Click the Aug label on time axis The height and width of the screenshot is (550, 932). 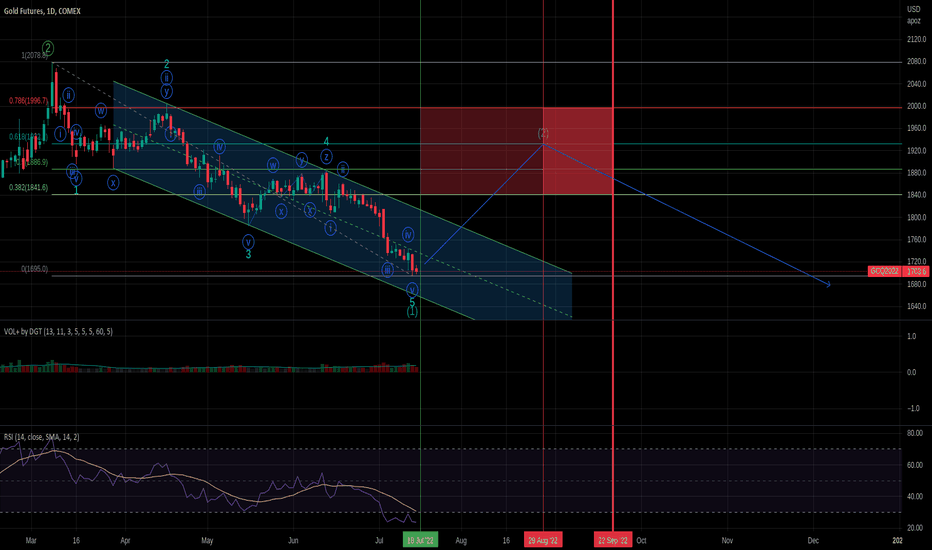tap(461, 540)
